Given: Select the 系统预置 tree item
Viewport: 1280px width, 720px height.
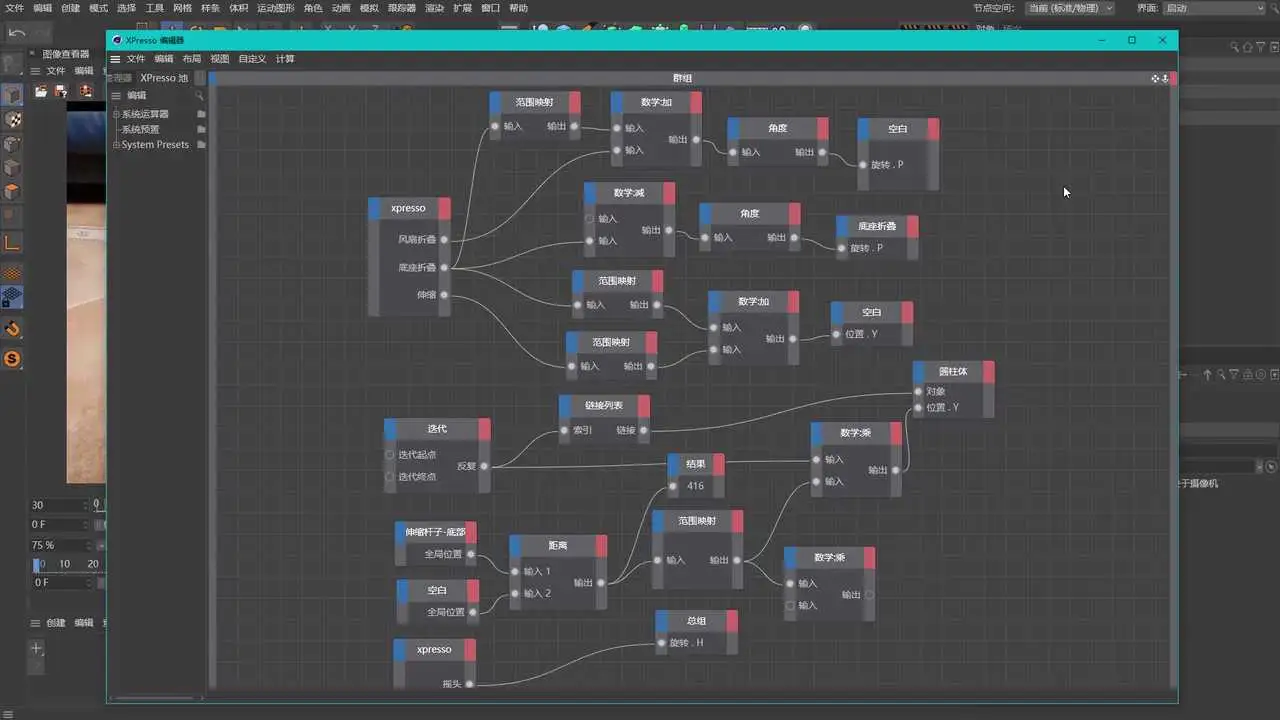Looking at the screenshot, I should (x=140, y=129).
